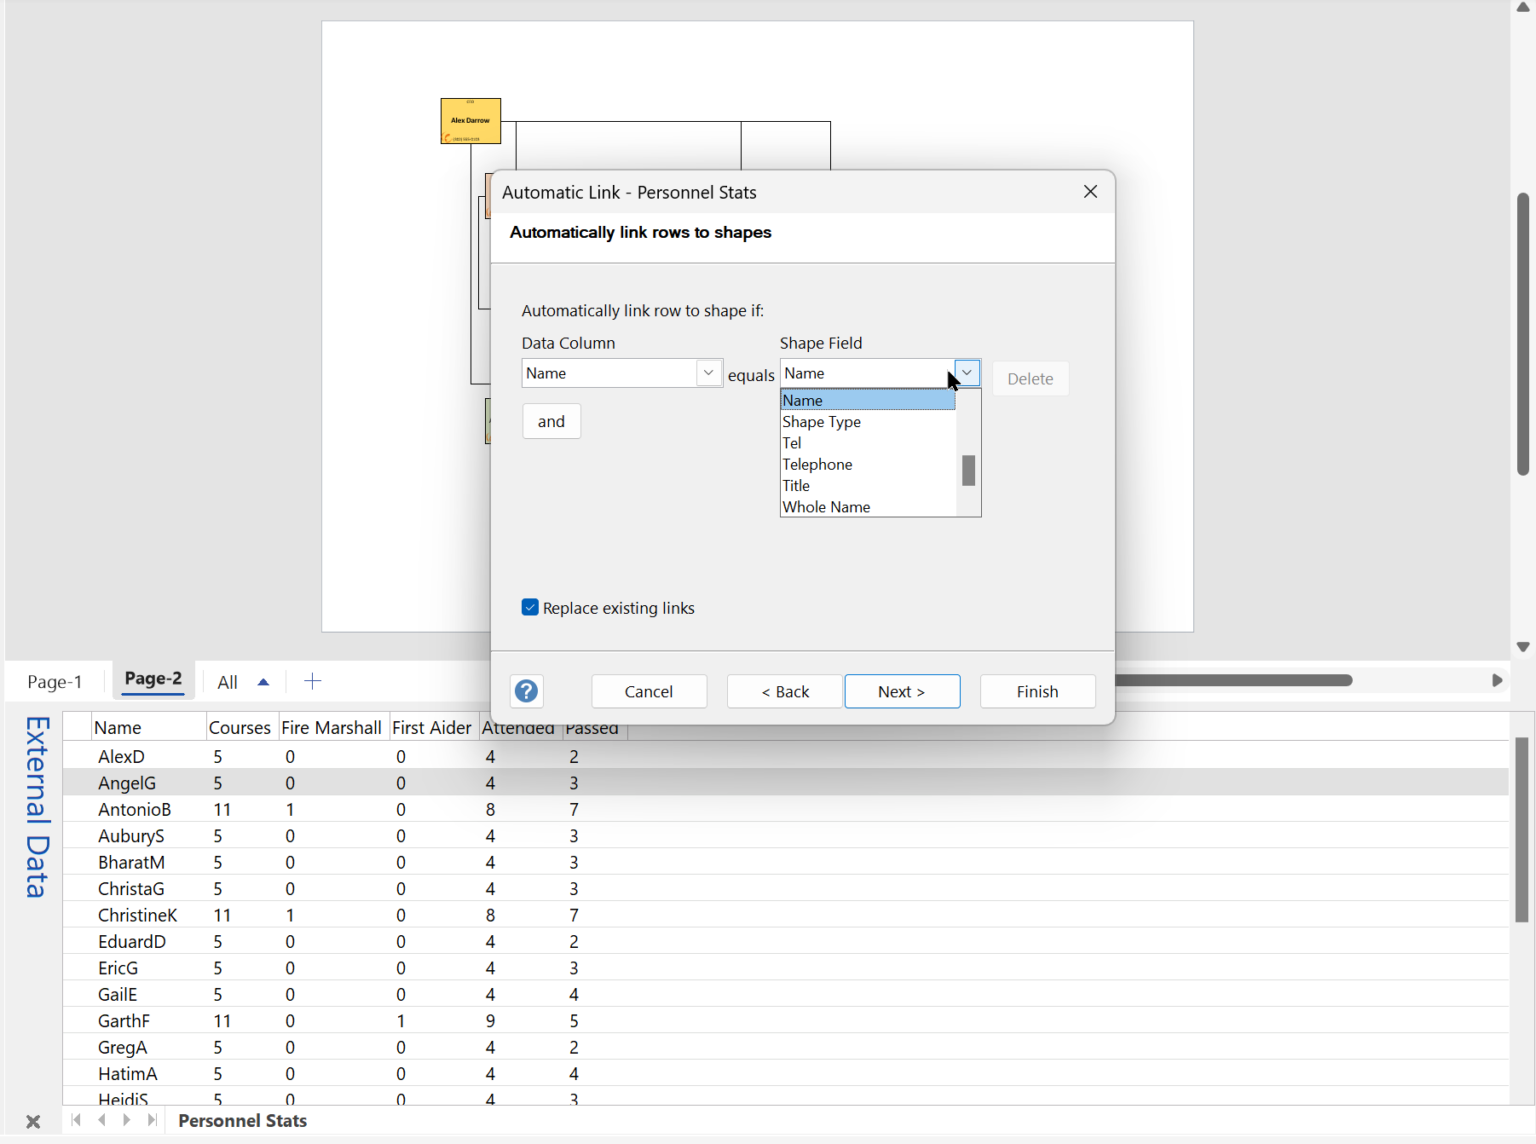
Task: Uncheck Replace existing links
Action: coord(530,607)
